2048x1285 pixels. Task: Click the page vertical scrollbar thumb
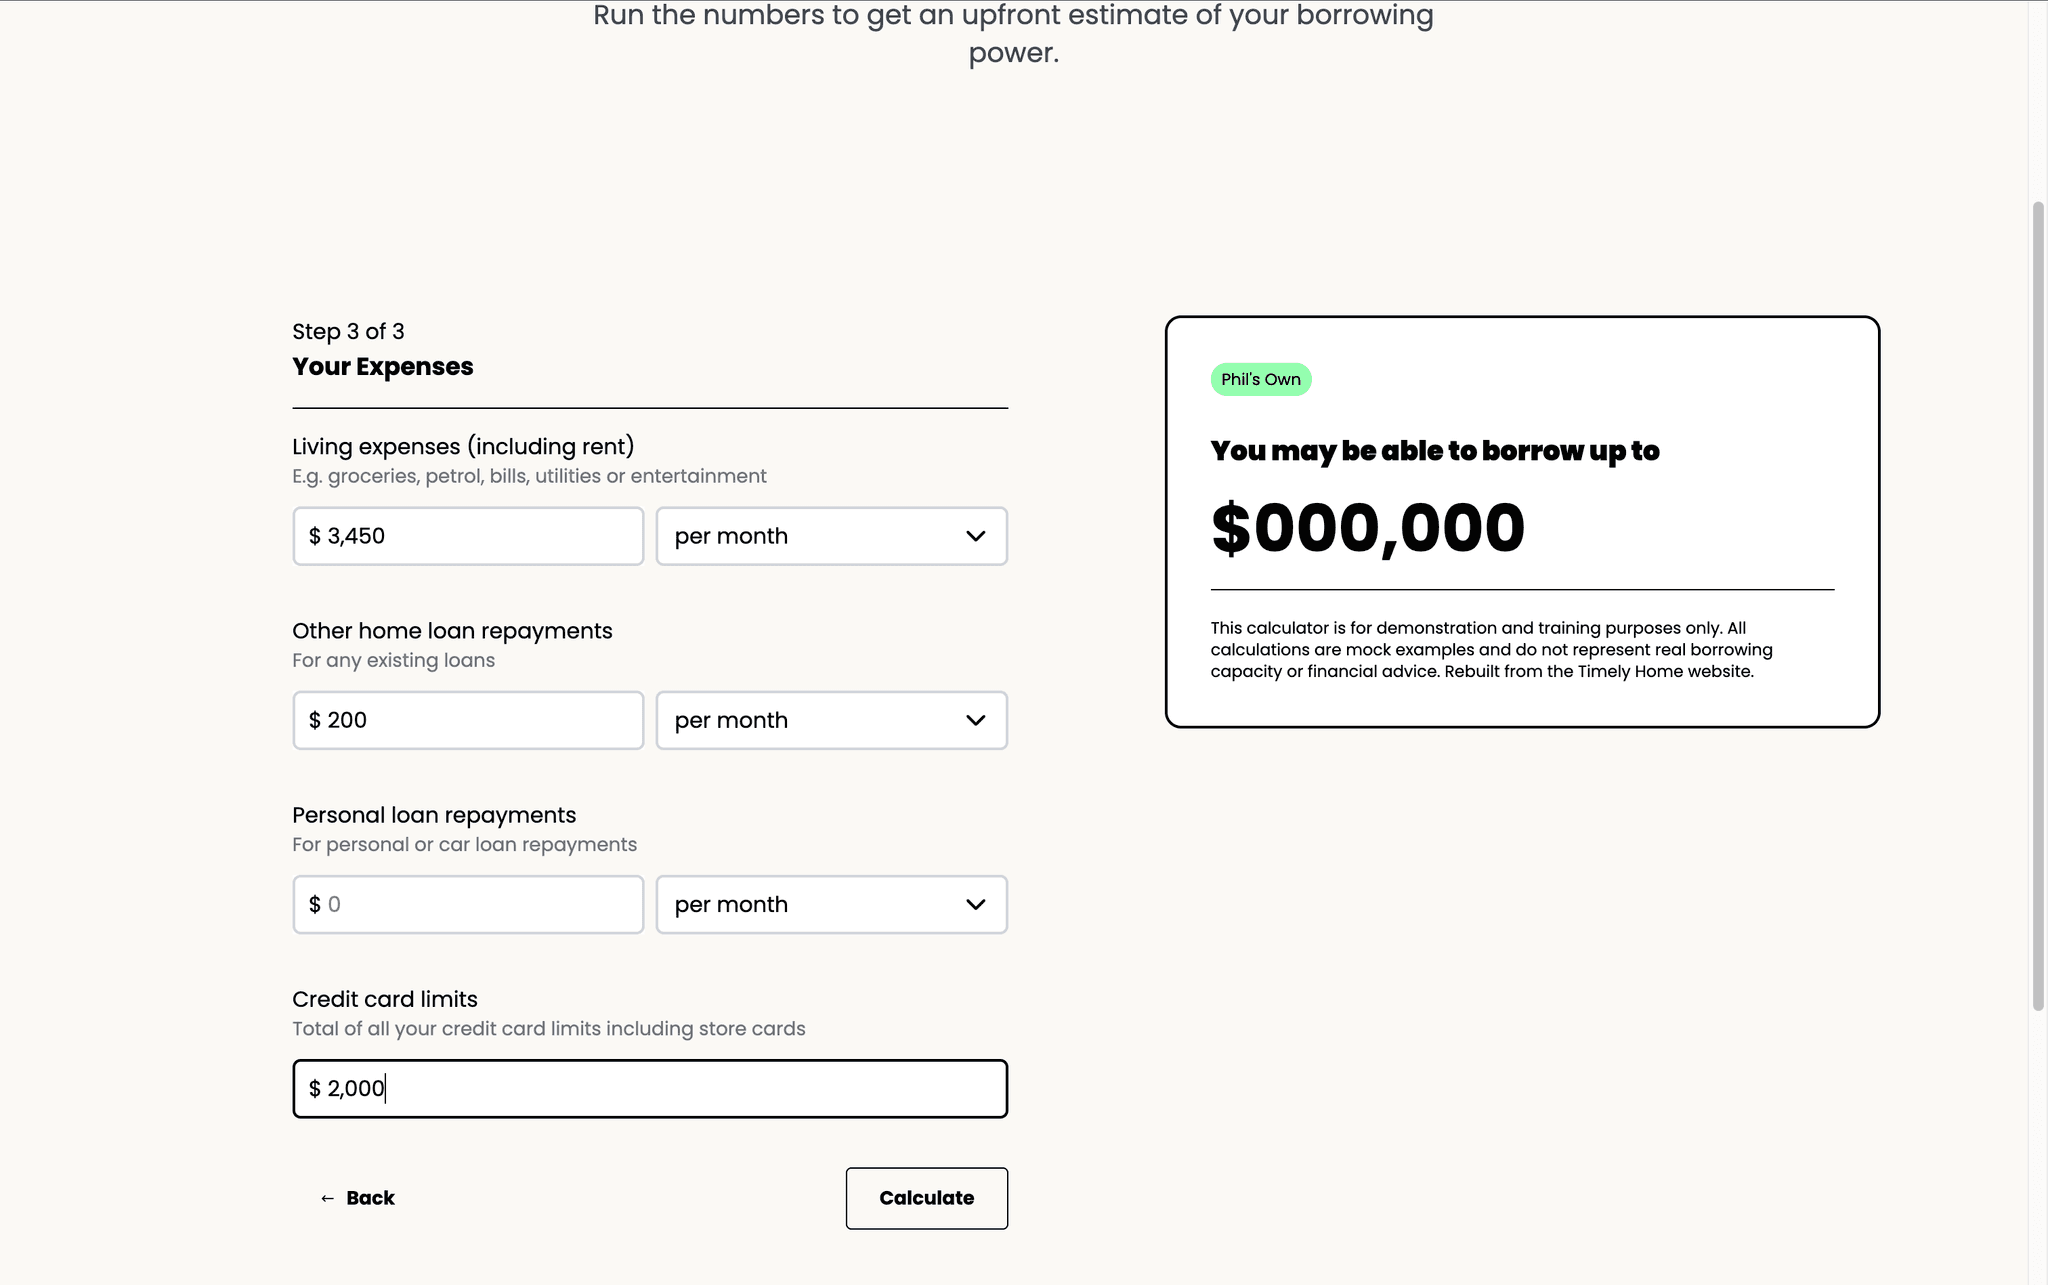click(2038, 606)
